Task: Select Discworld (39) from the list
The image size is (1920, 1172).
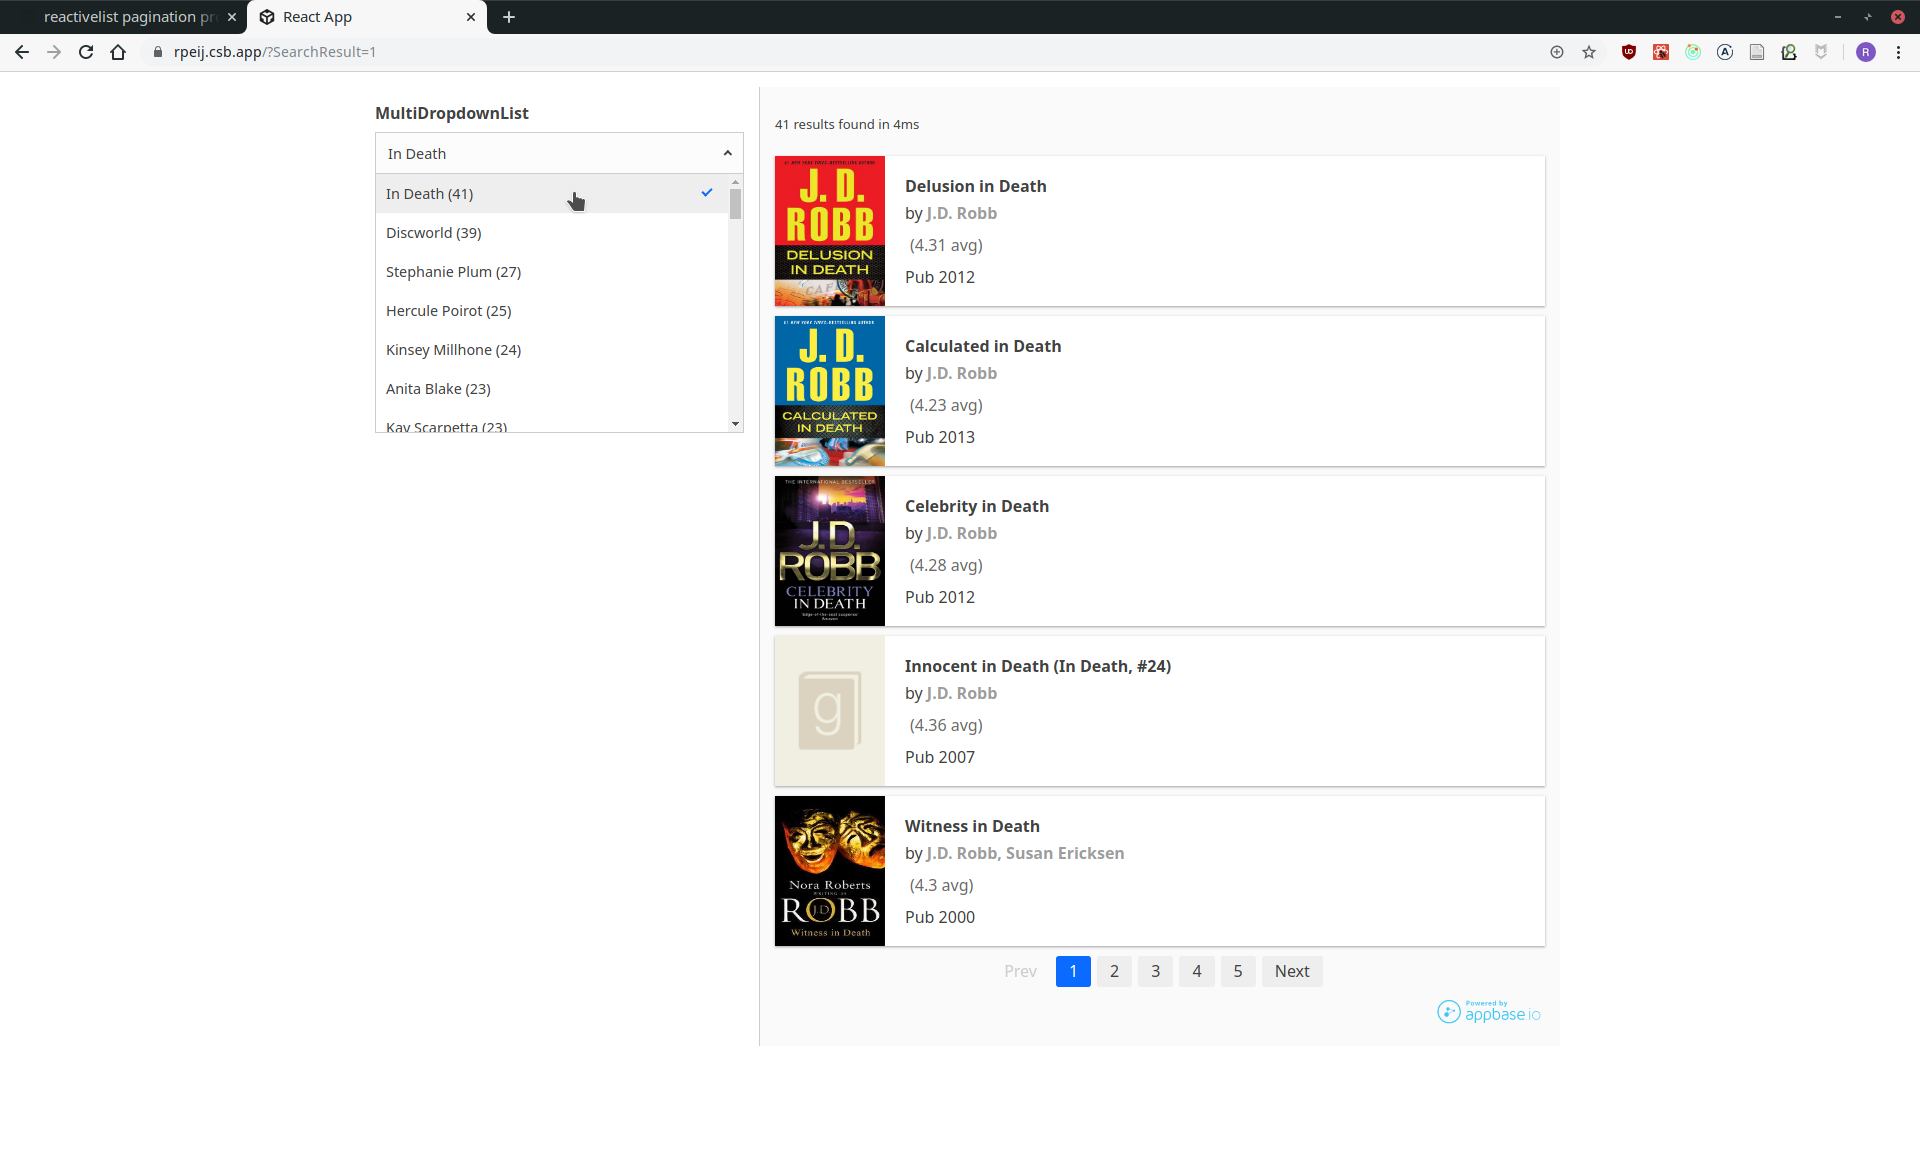Action: tap(551, 233)
